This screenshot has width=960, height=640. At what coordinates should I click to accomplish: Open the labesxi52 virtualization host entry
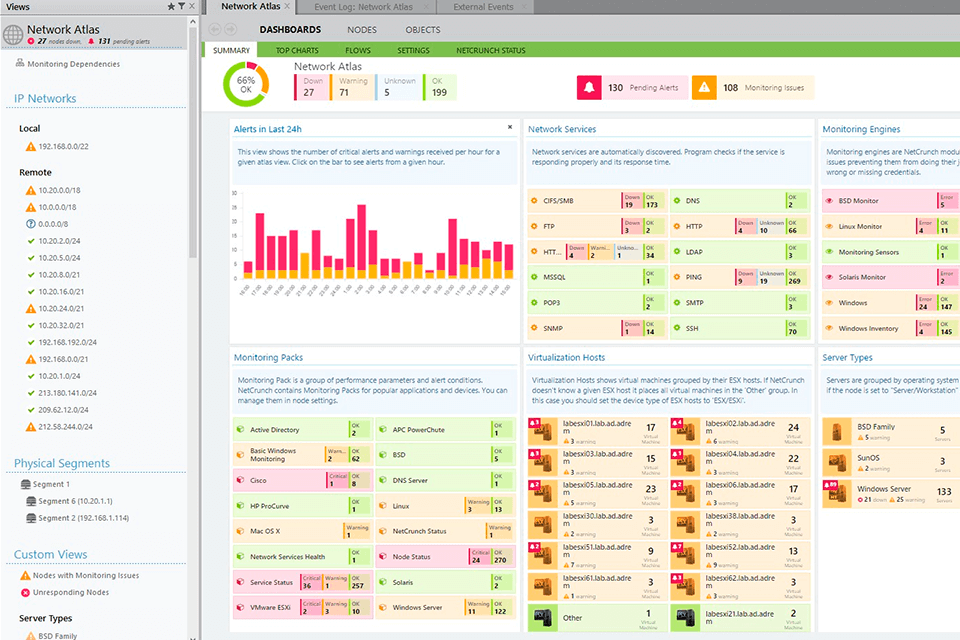(740, 555)
